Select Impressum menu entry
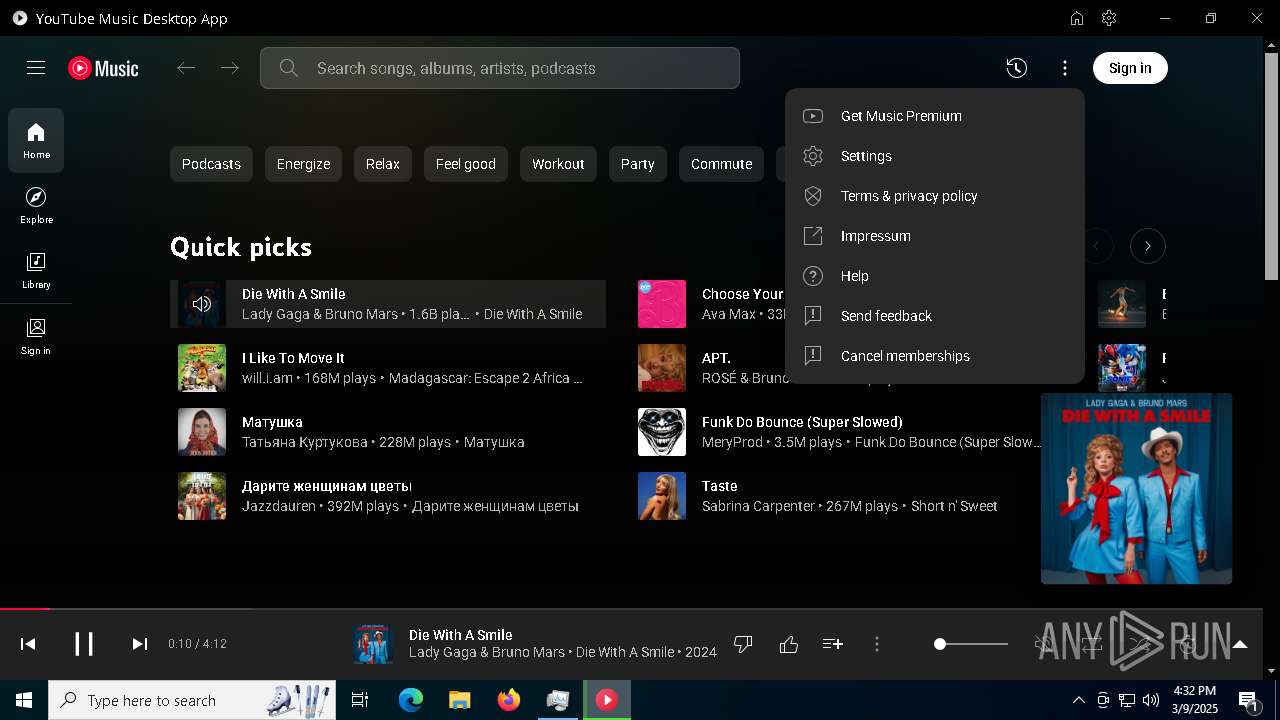 point(935,236)
